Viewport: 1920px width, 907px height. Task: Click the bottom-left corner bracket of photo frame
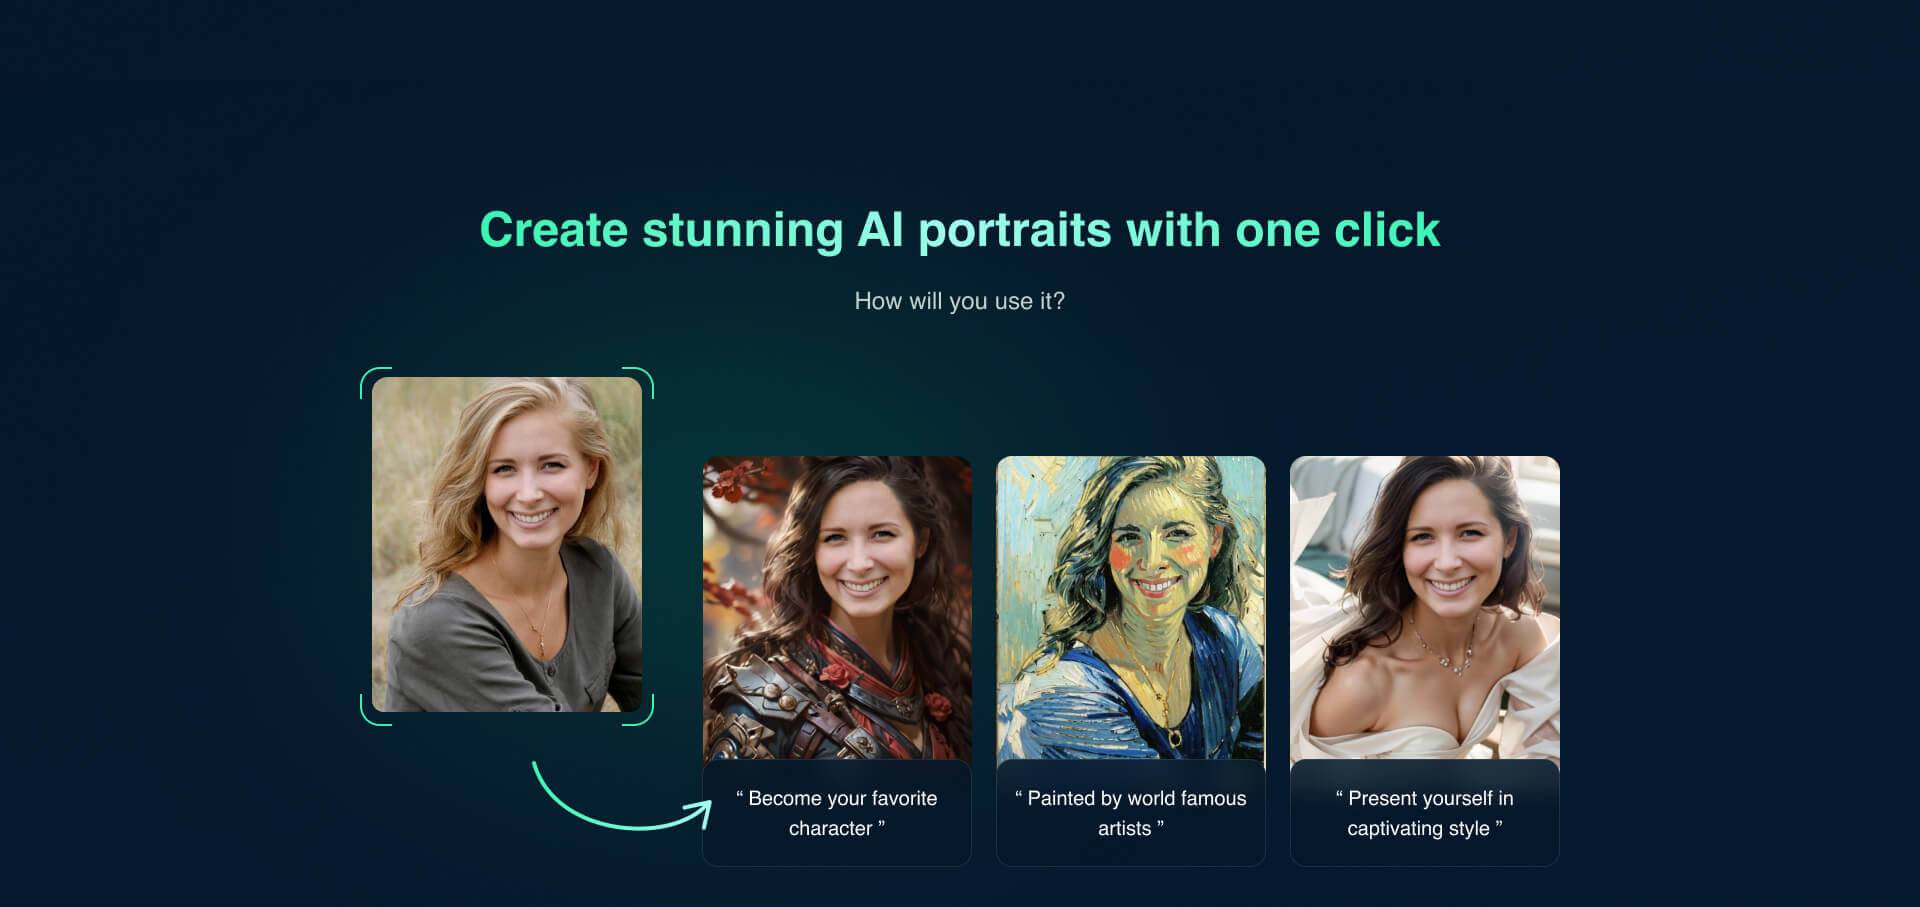click(375, 710)
